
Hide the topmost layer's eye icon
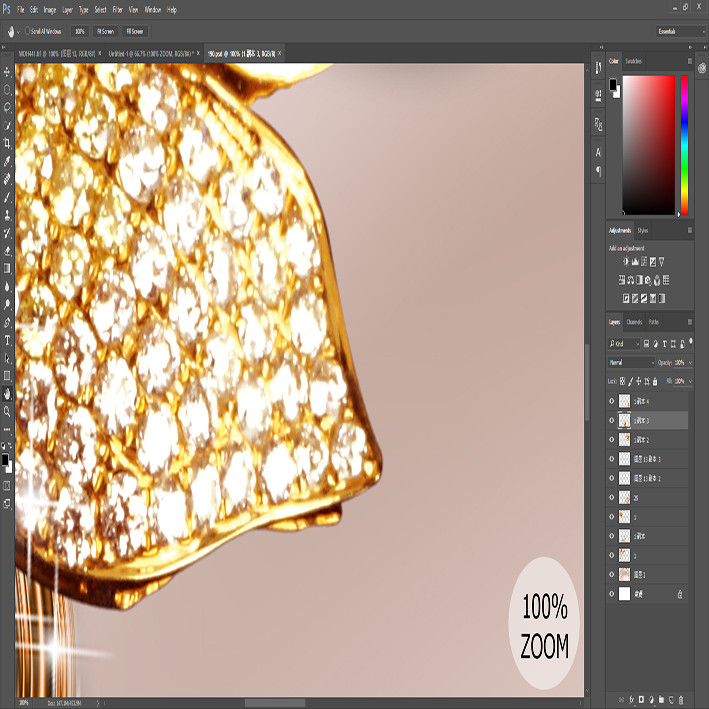tap(612, 401)
